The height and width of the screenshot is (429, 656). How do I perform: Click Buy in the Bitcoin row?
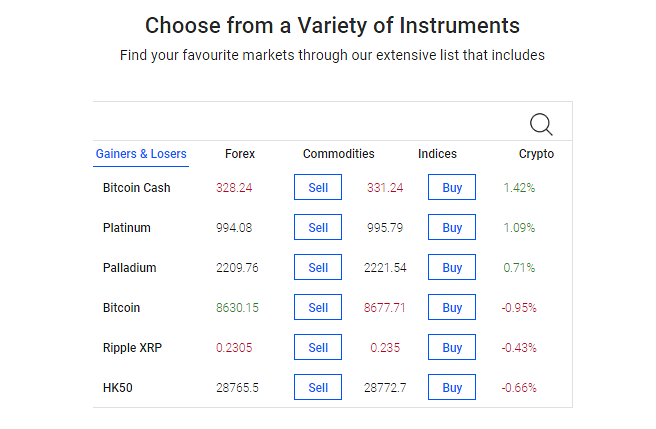452,307
